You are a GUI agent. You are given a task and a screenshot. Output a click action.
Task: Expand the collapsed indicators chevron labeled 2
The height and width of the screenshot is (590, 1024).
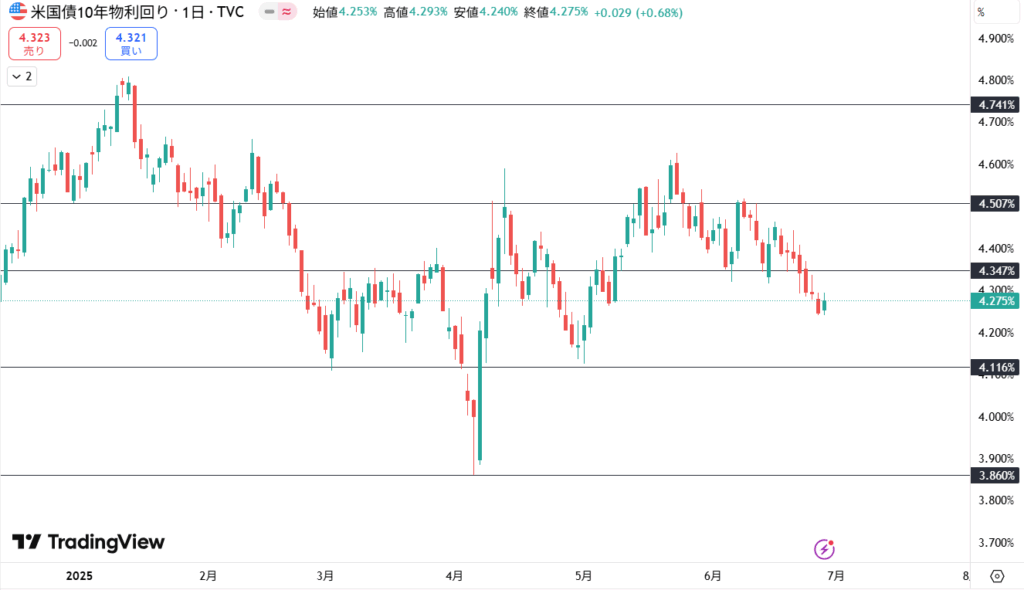pos(22,76)
